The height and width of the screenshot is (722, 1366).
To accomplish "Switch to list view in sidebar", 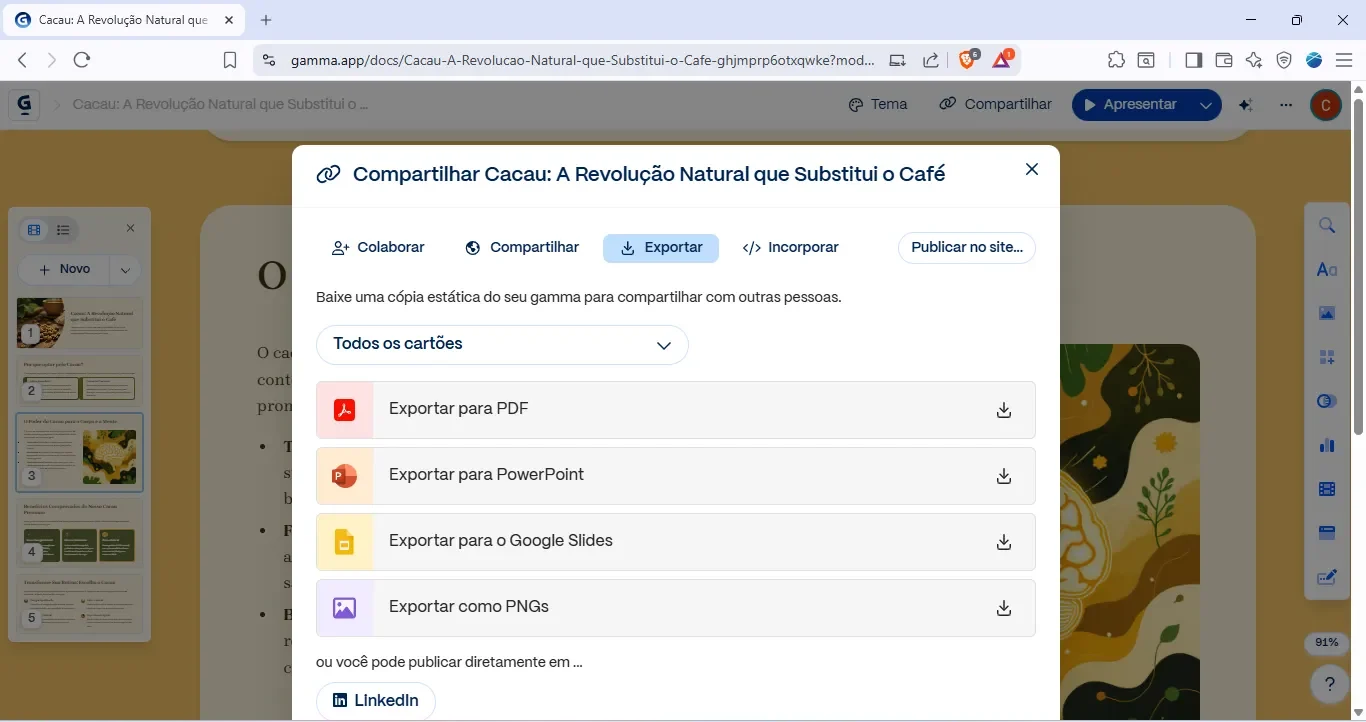I will 63,231.
